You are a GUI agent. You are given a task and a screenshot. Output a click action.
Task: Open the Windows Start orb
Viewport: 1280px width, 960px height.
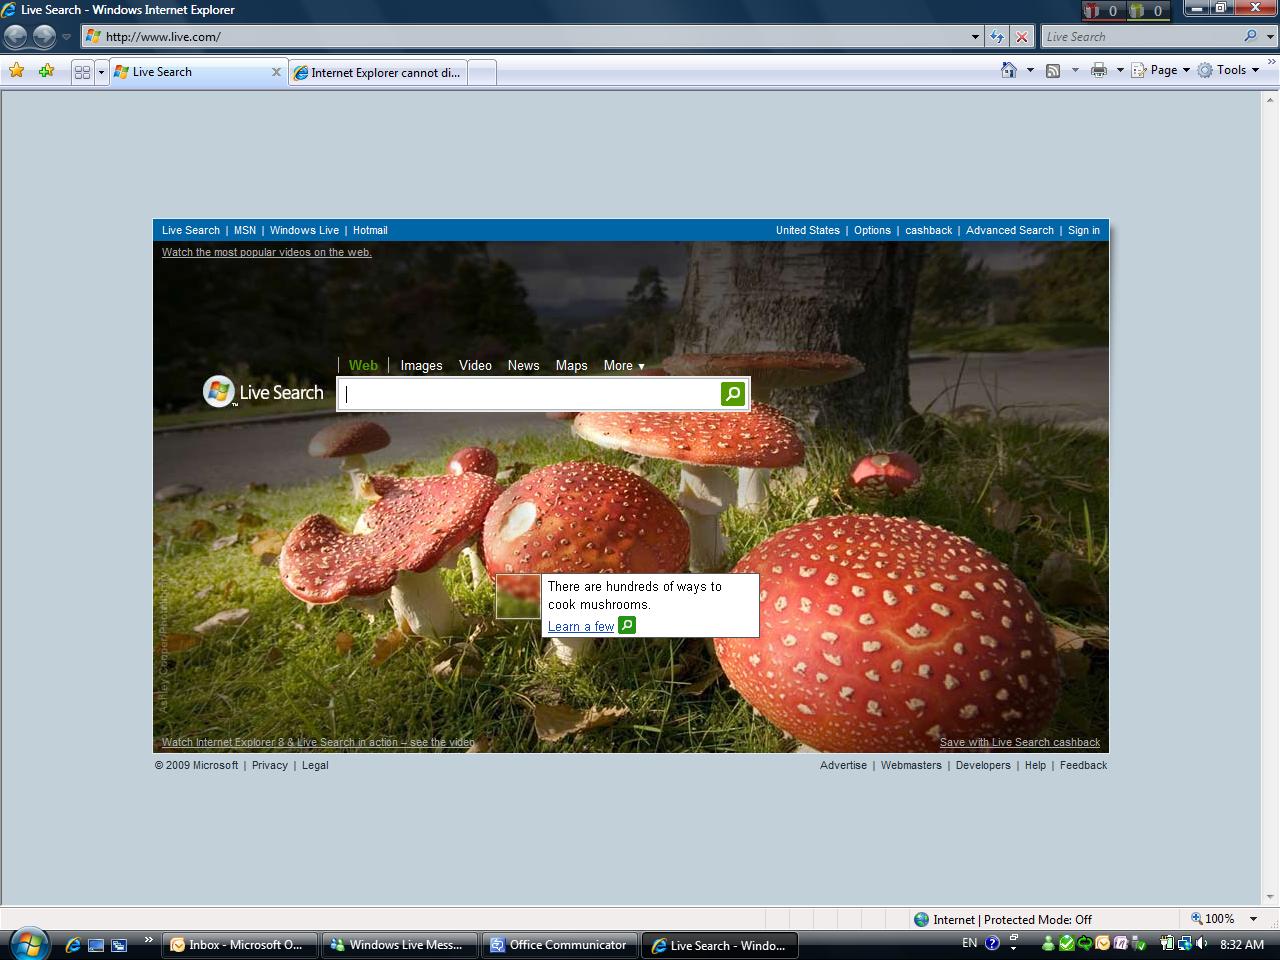coord(27,943)
